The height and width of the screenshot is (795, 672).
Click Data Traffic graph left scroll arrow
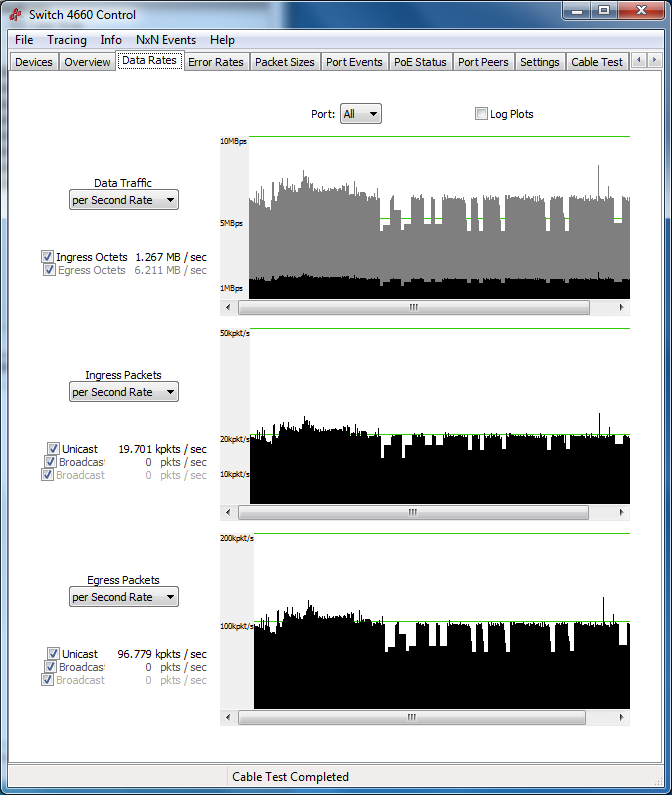point(226,308)
